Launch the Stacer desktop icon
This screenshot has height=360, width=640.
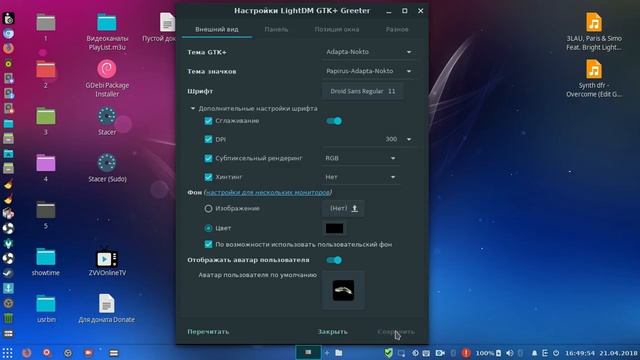point(107,116)
